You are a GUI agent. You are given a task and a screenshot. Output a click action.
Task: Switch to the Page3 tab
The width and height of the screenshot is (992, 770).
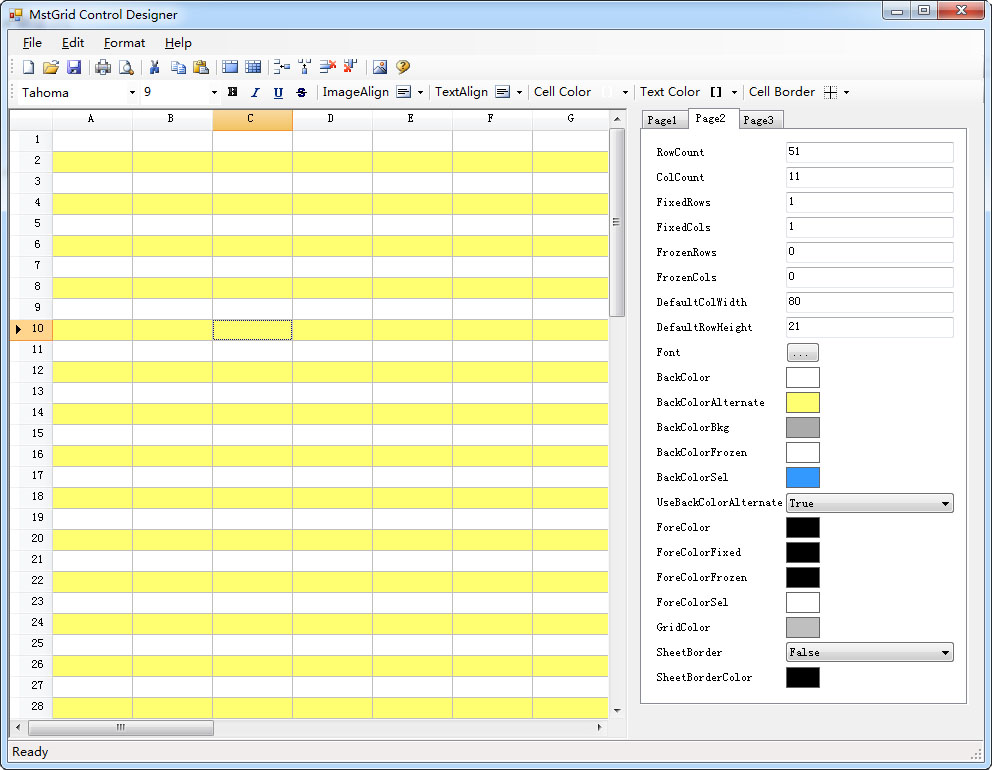click(x=758, y=120)
